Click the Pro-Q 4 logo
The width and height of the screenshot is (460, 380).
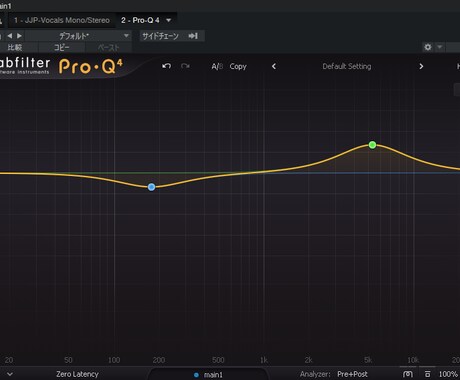pos(91,66)
